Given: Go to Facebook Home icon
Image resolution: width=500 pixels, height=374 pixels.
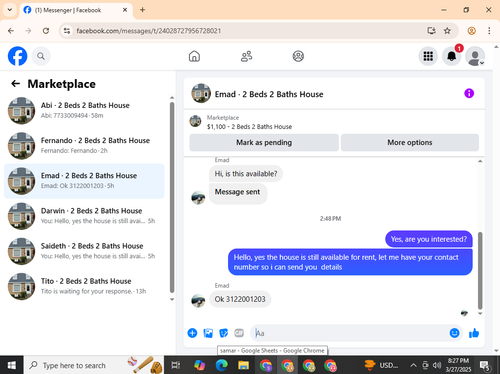Looking at the screenshot, I should pyautogui.click(x=194, y=56).
